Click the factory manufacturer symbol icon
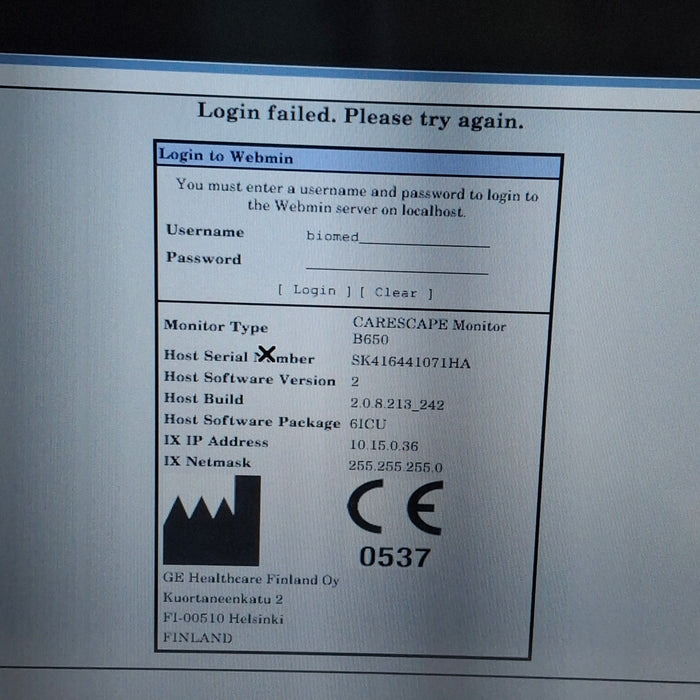Image resolution: width=700 pixels, height=700 pixels. point(212,521)
